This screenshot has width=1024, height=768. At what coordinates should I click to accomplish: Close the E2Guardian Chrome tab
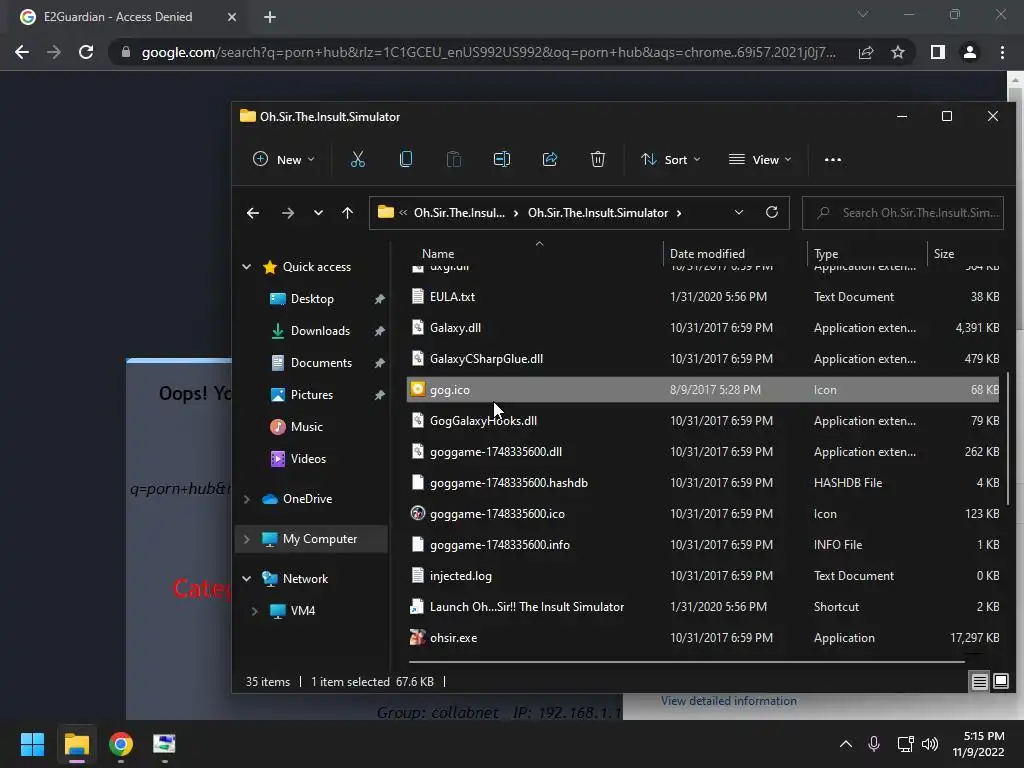[x=232, y=17]
